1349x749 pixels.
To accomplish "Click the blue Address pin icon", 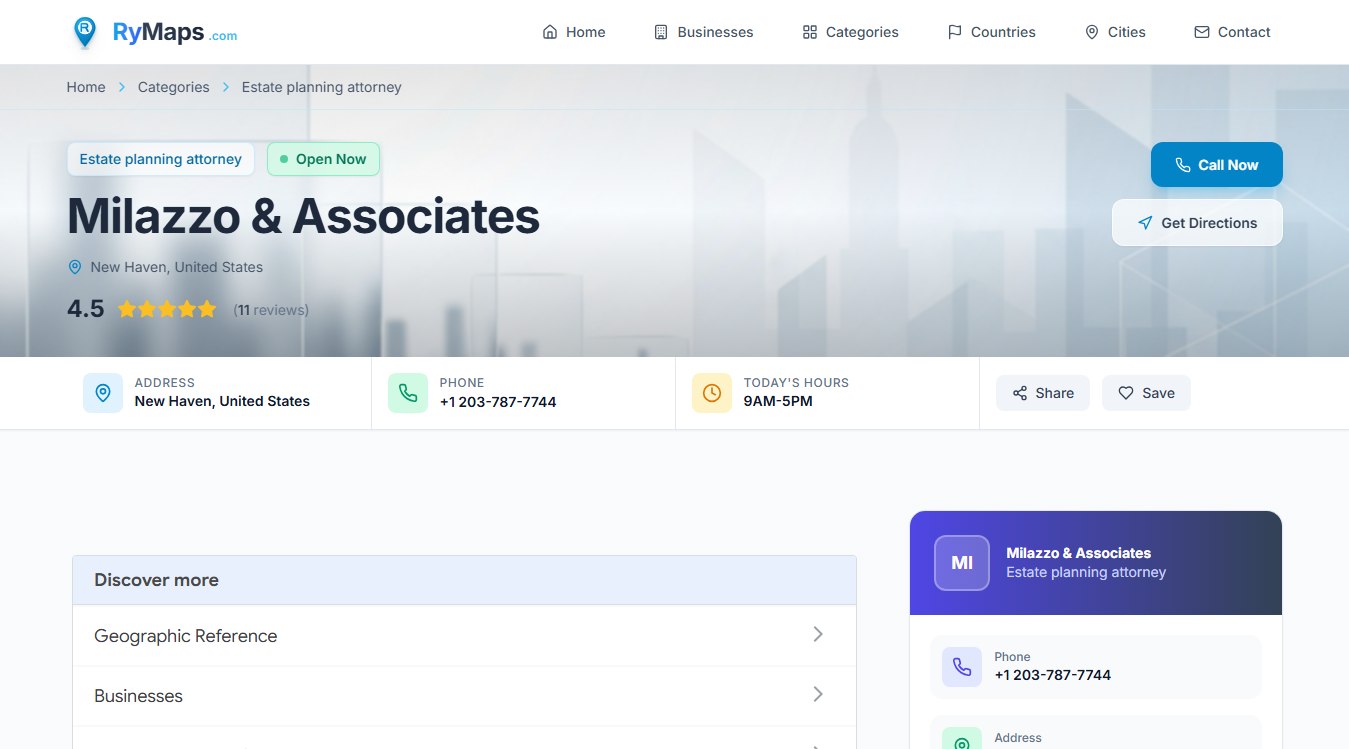I will pos(103,393).
